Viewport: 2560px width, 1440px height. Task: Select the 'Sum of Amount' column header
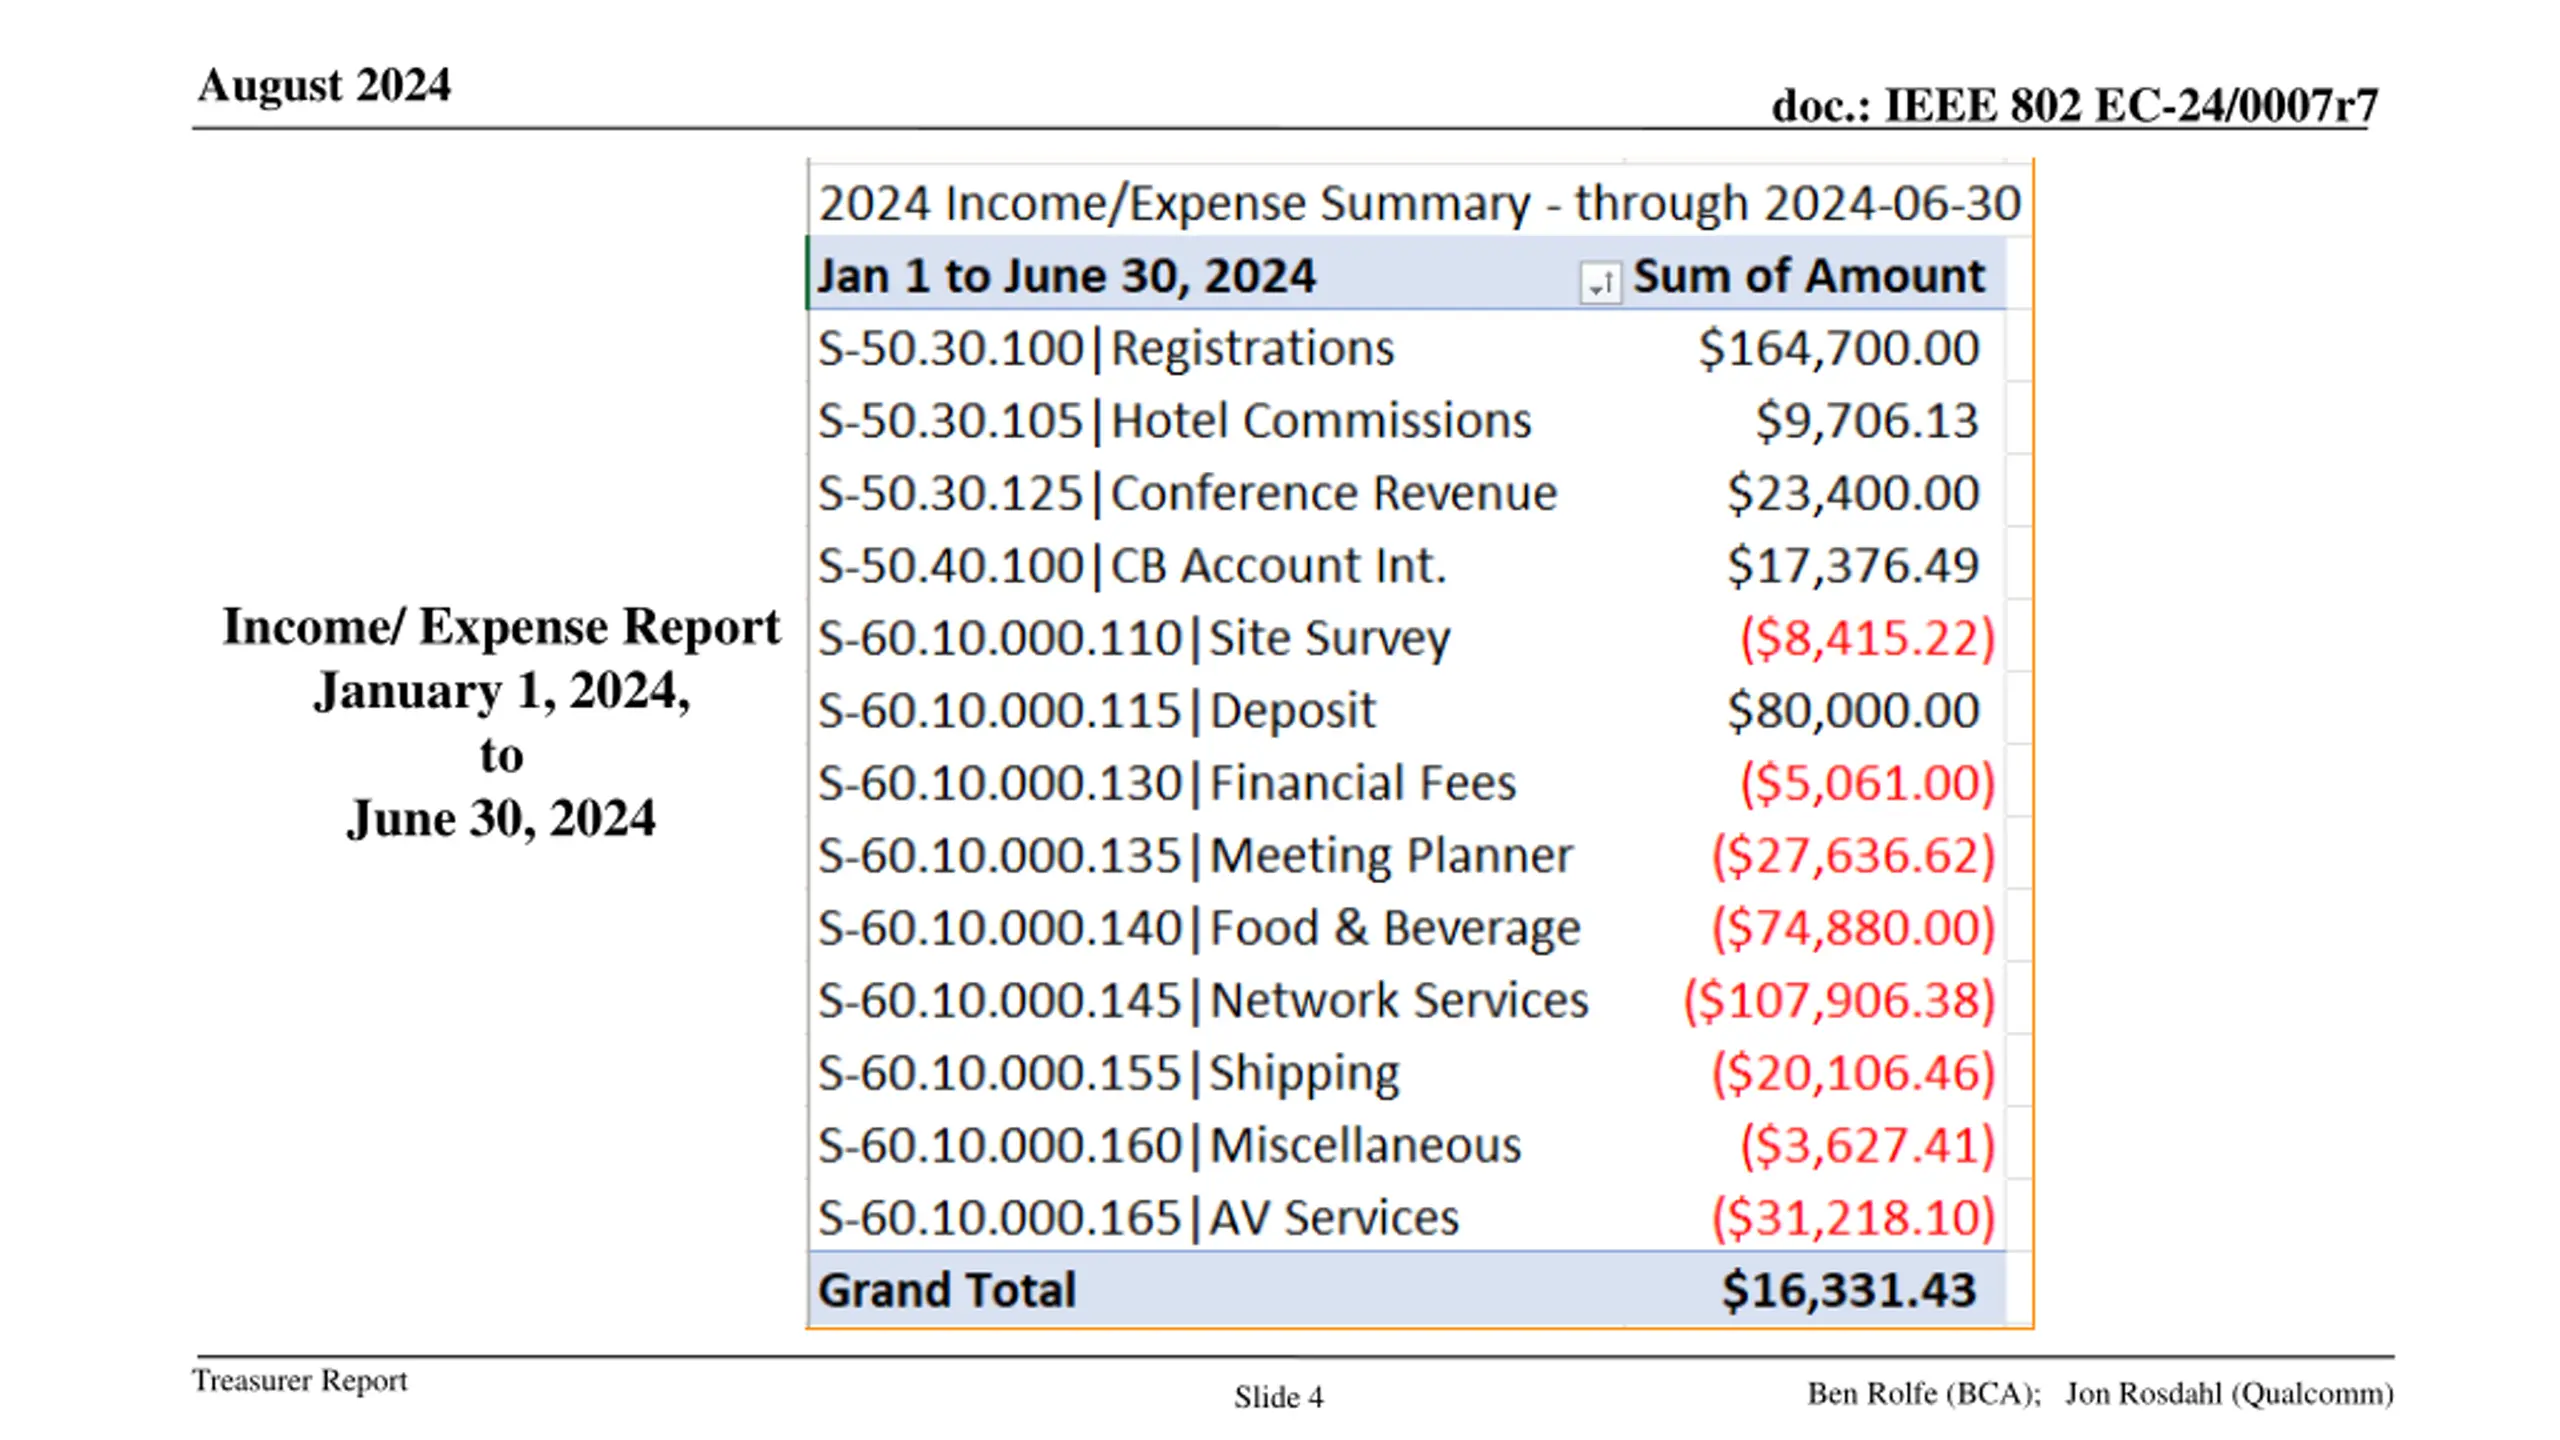pos(1808,276)
